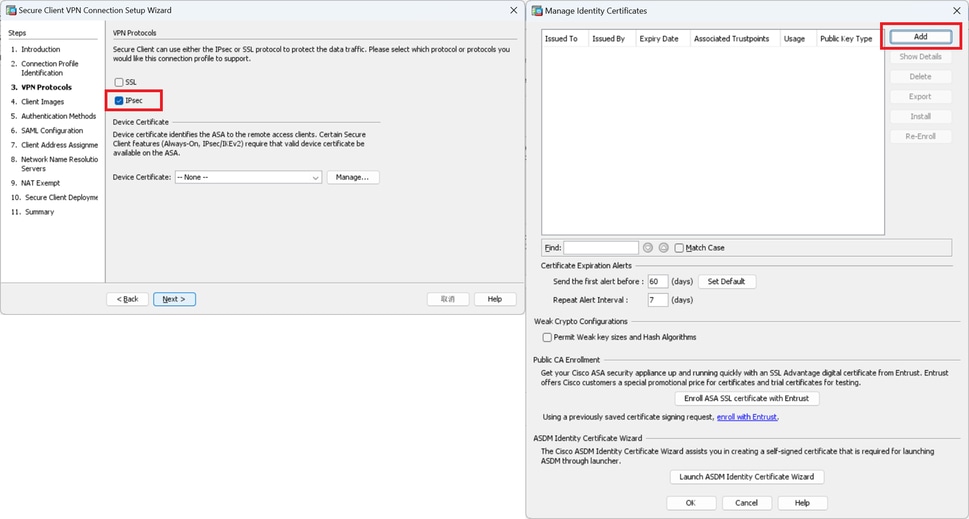Close the VPN Connection Setup Wizard window
This screenshot has height=519, width=969.
coord(514,10)
